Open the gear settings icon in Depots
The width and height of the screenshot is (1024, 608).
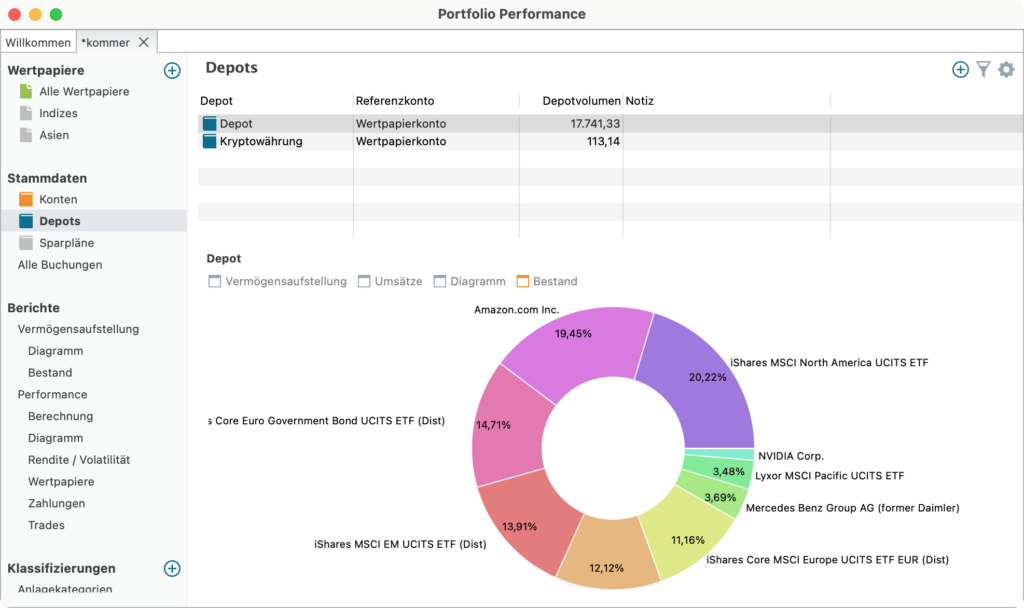1006,69
